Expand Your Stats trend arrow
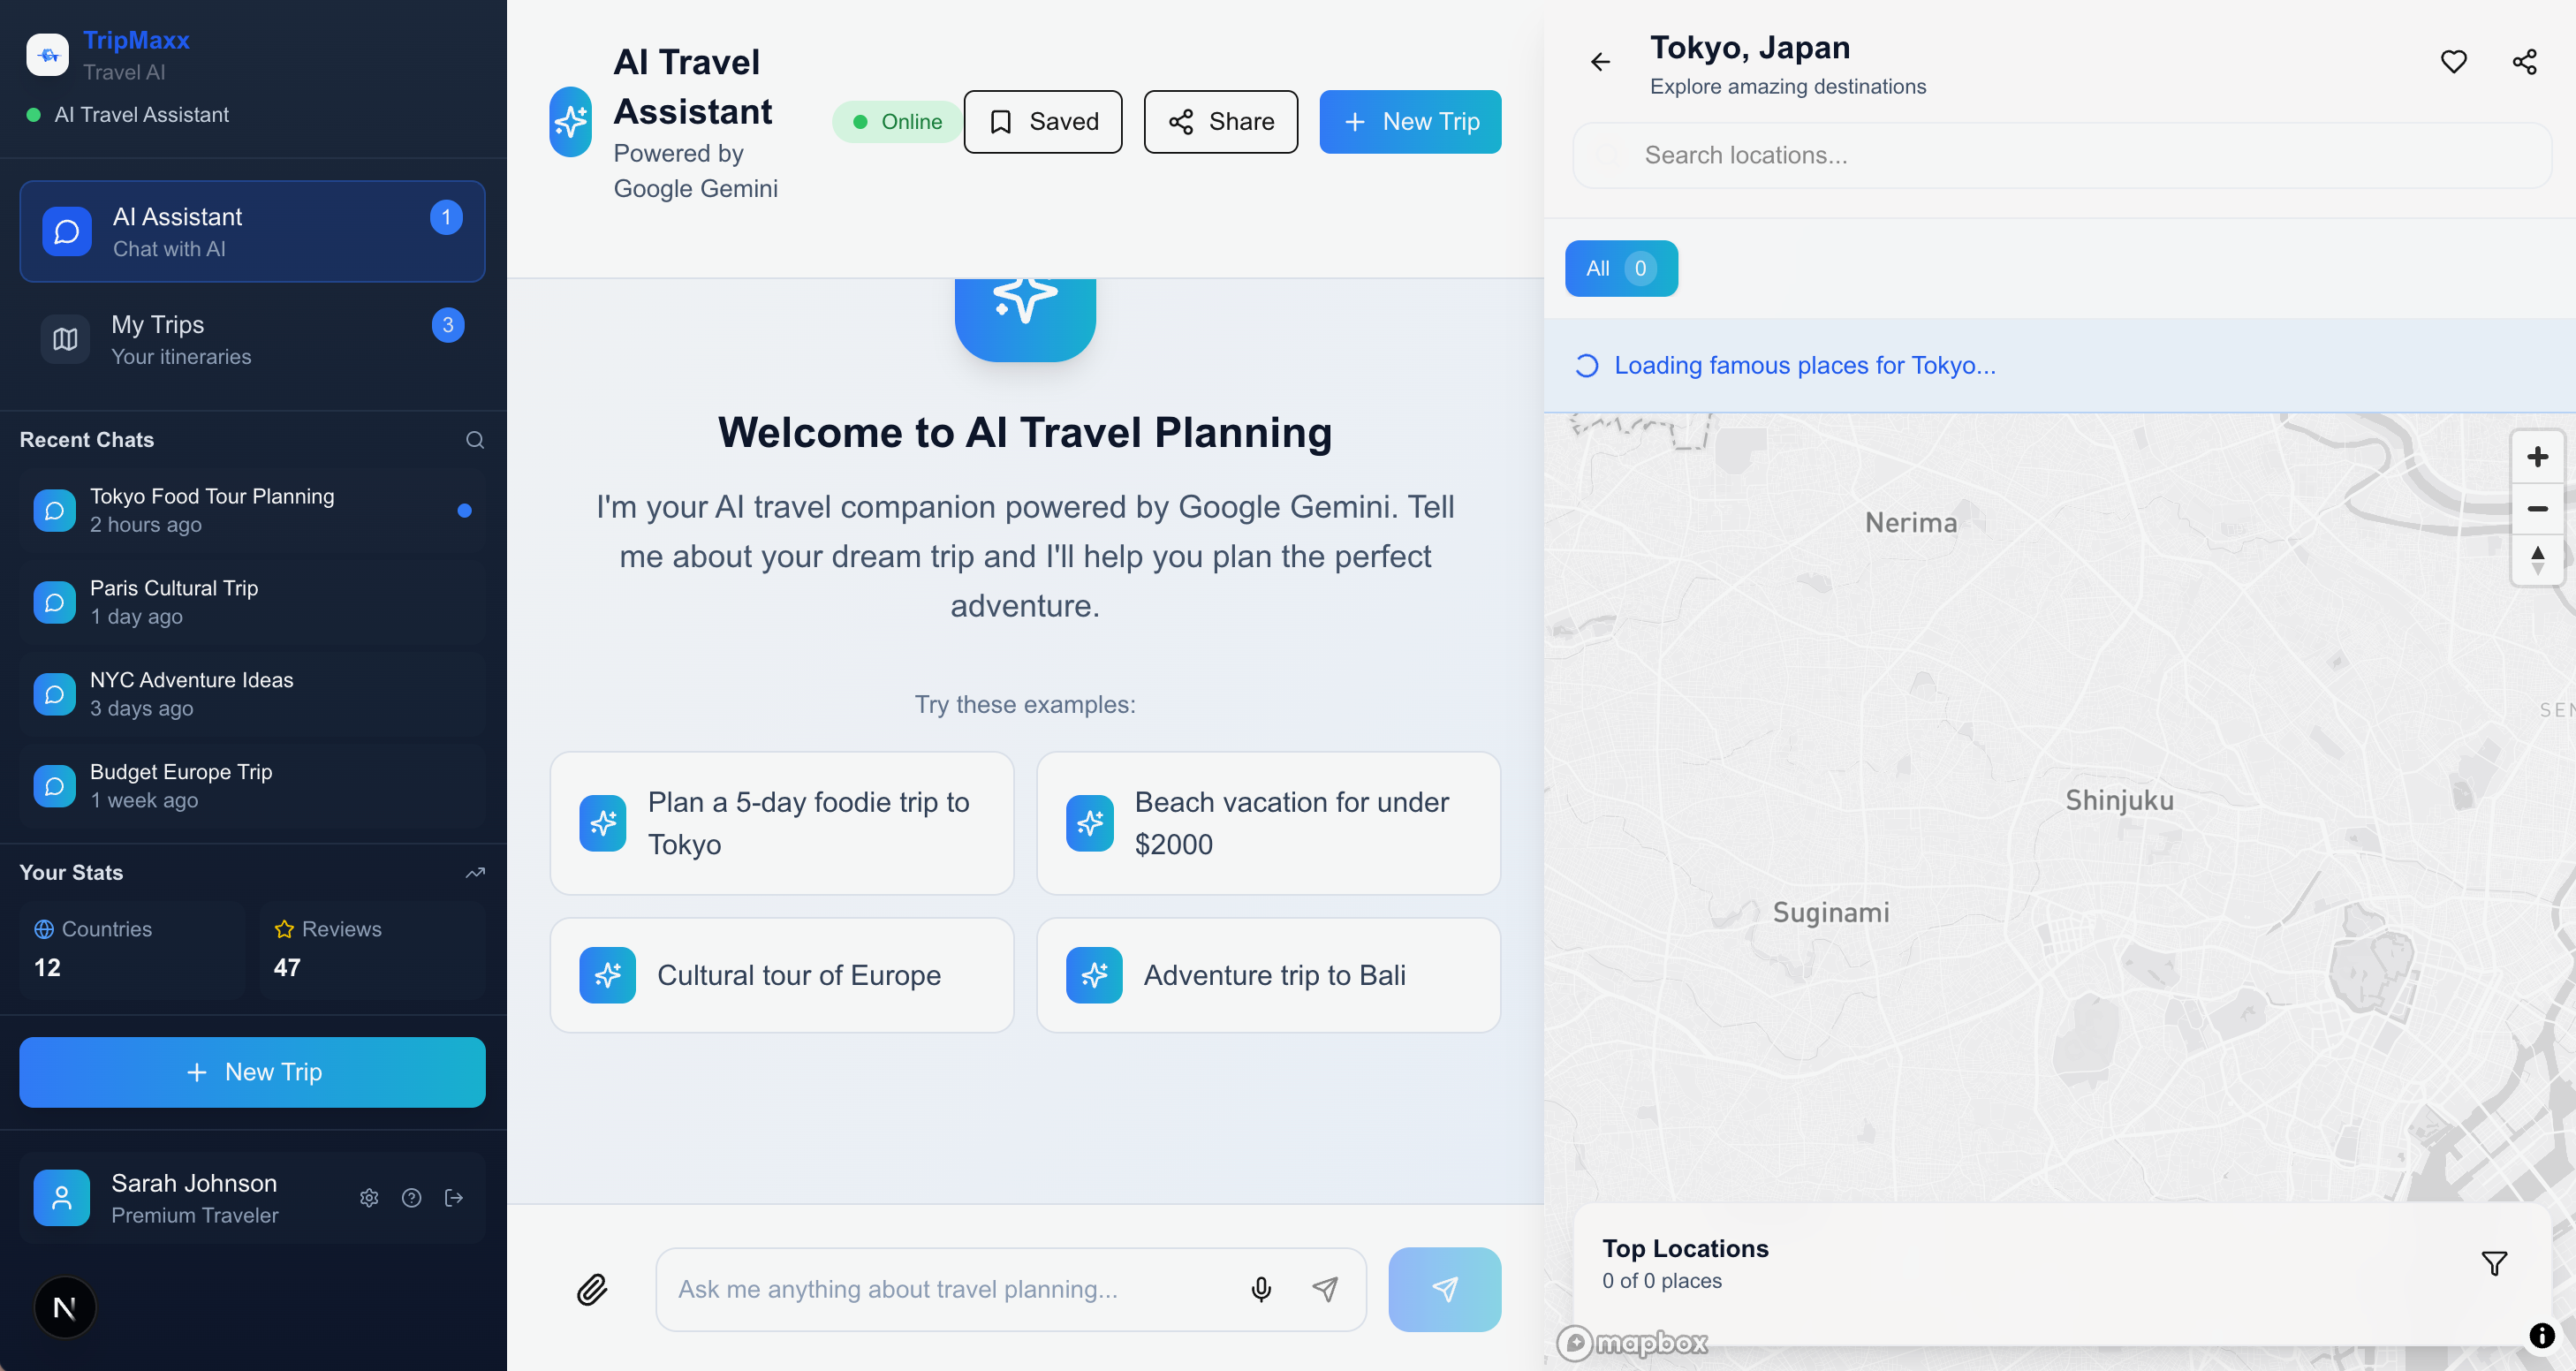Image resolution: width=2576 pixels, height=1371 pixels. coord(475,872)
